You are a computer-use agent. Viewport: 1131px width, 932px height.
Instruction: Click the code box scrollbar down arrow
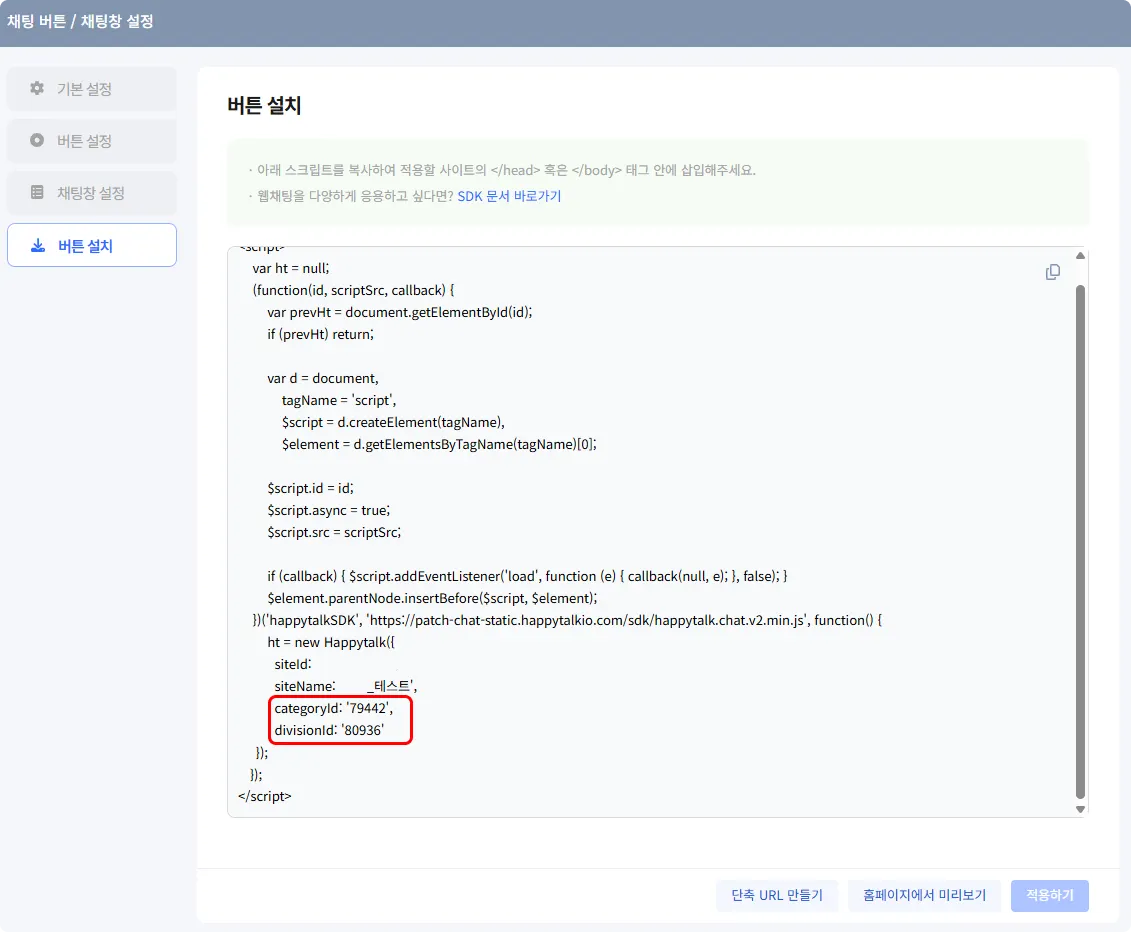(x=1080, y=809)
